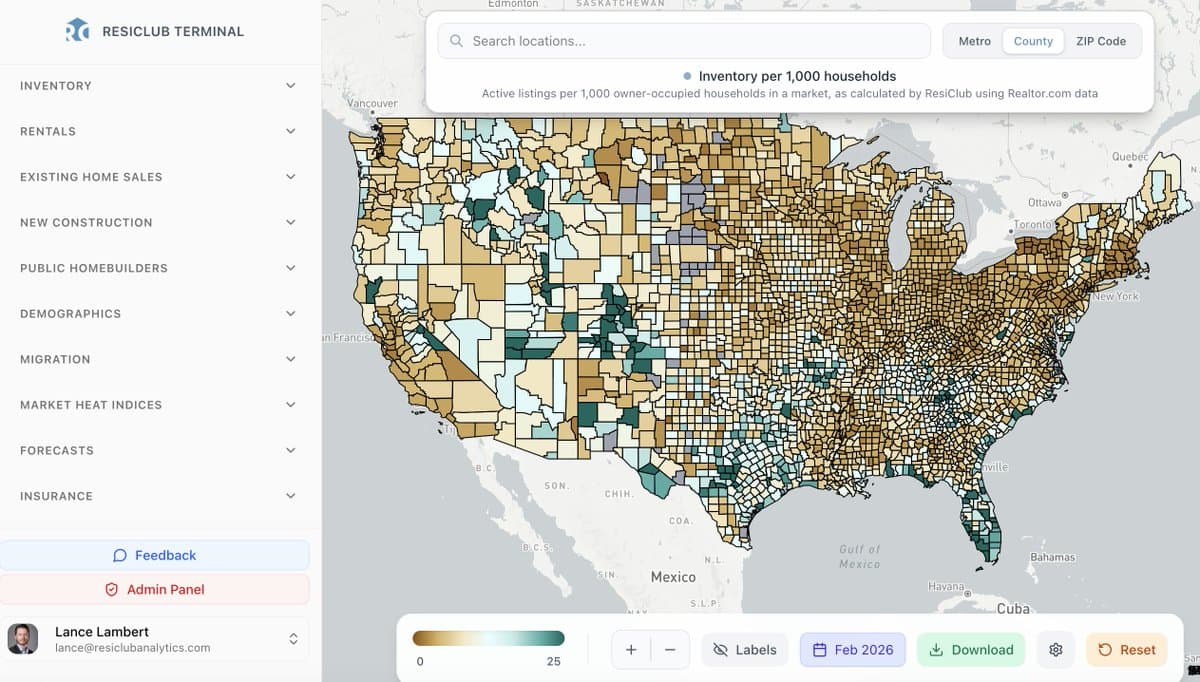
Task: Click the inventory color gradient legend
Action: [x=487, y=637]
